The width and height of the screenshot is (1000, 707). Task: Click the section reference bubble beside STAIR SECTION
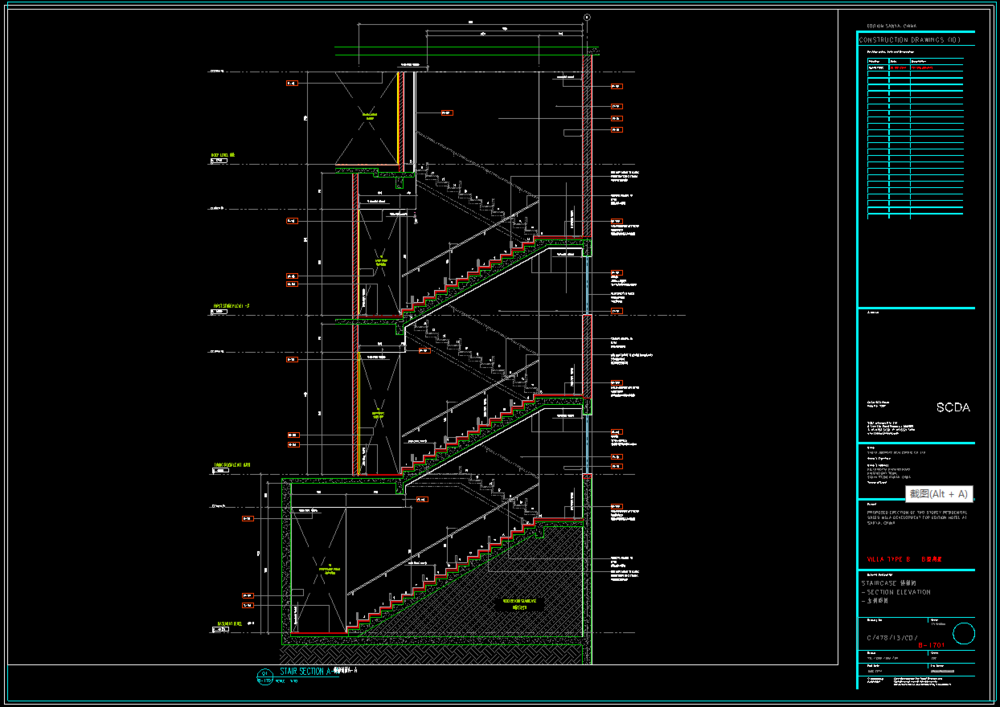[265, 676]
